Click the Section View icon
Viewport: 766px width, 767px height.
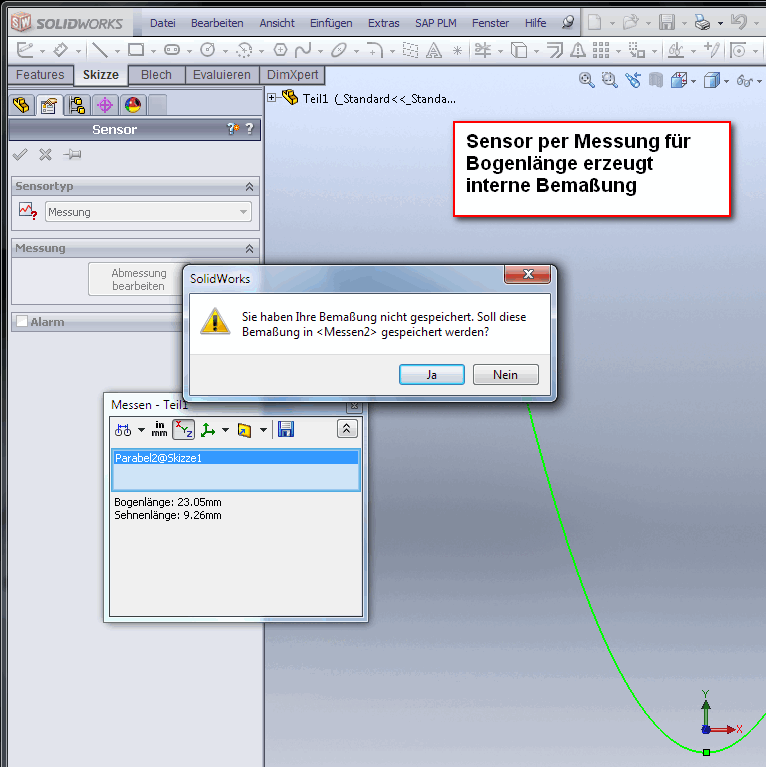656,80
